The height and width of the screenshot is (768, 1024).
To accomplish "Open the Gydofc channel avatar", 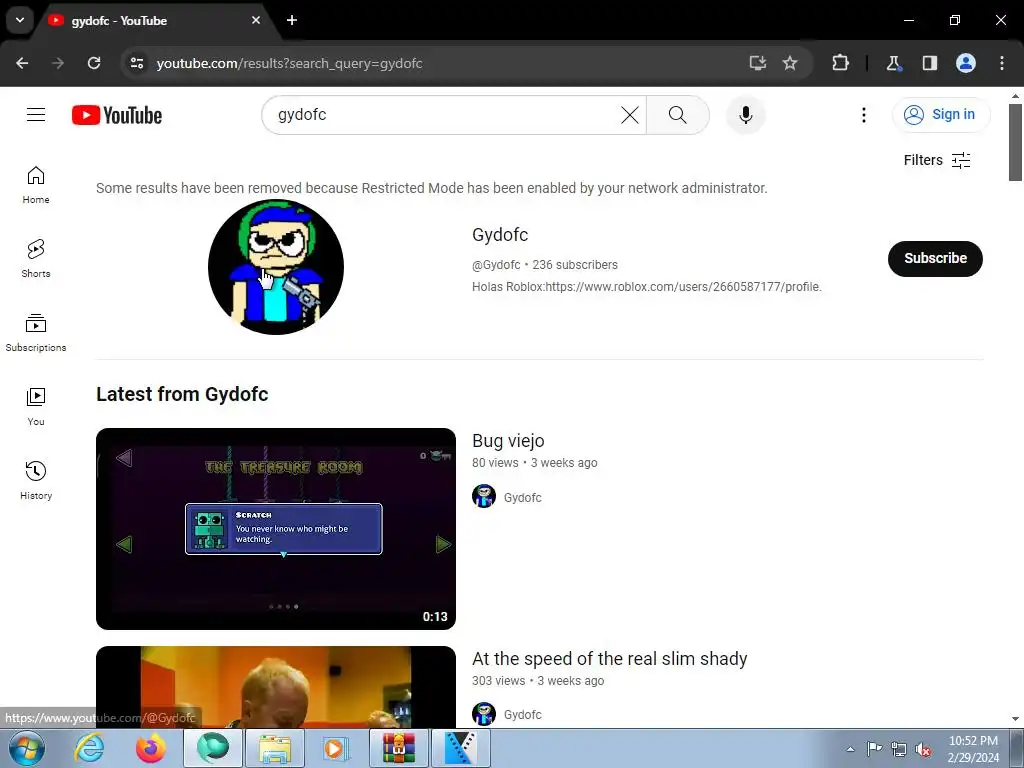I will [x=276, y=267].
